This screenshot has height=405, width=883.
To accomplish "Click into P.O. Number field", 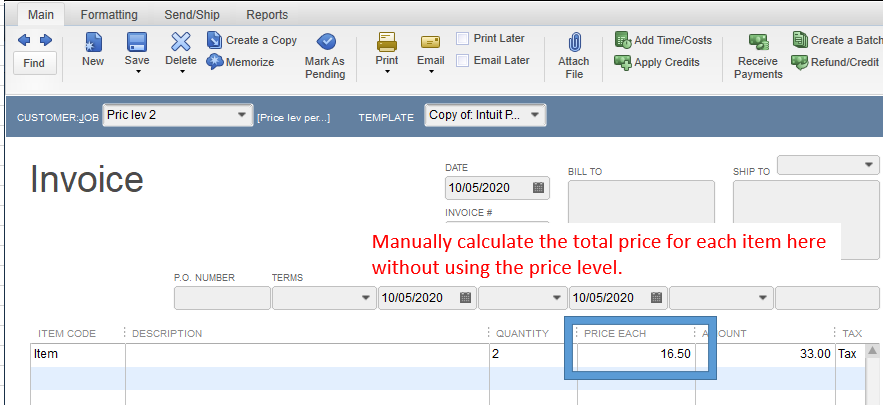I will pos(222,298).
